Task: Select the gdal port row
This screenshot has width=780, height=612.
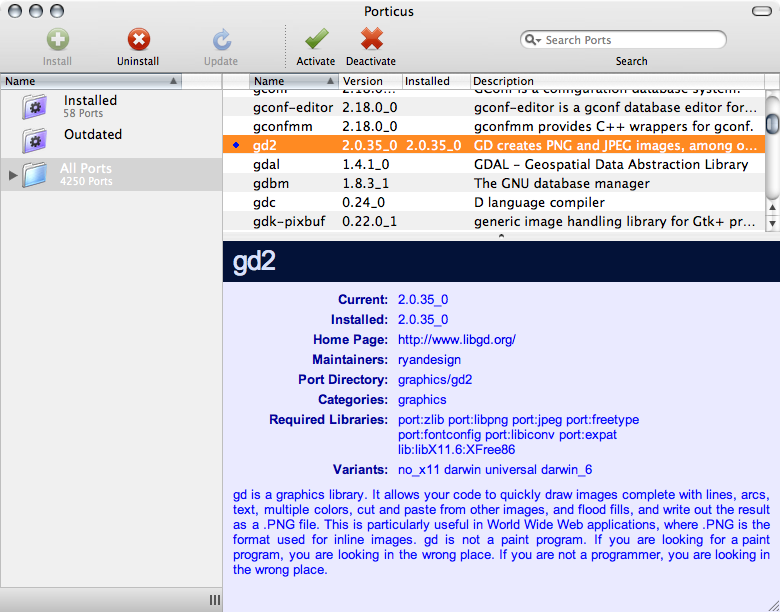Action: 493,164
